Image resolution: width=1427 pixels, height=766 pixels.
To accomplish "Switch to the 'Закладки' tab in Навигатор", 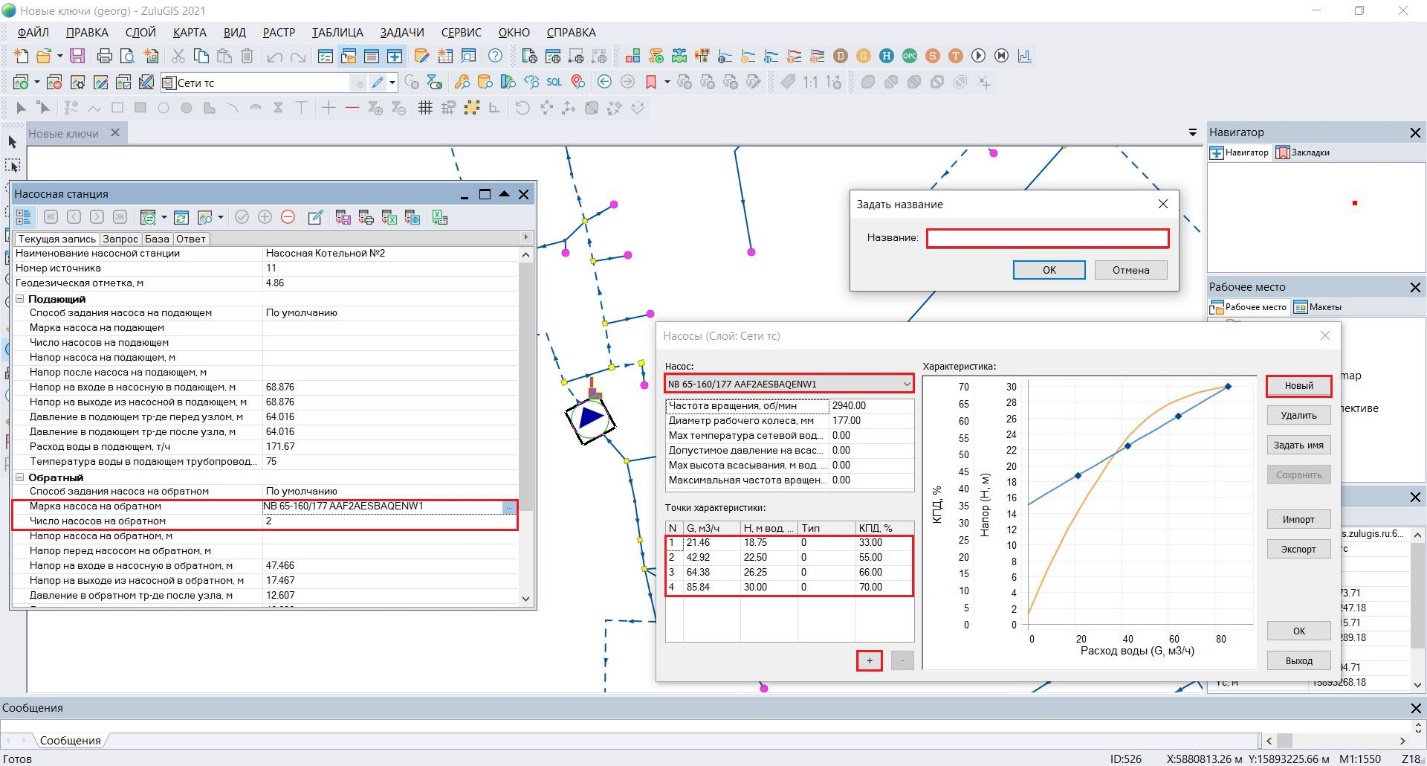I will coord(1304,153).
